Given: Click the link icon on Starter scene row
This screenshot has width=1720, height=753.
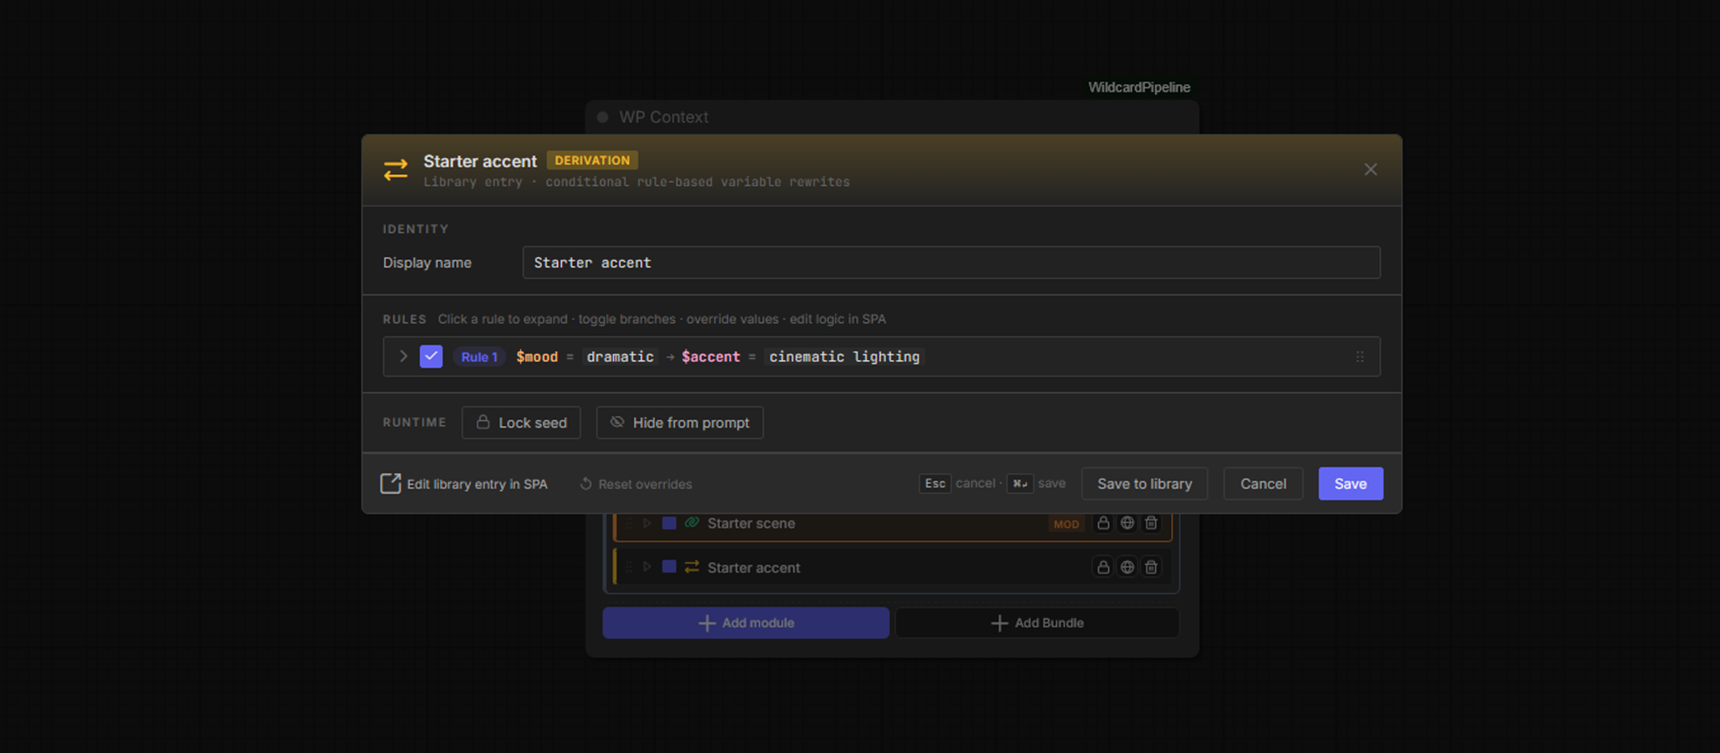Looking at the screenshot, I should (x=692, y=523).
